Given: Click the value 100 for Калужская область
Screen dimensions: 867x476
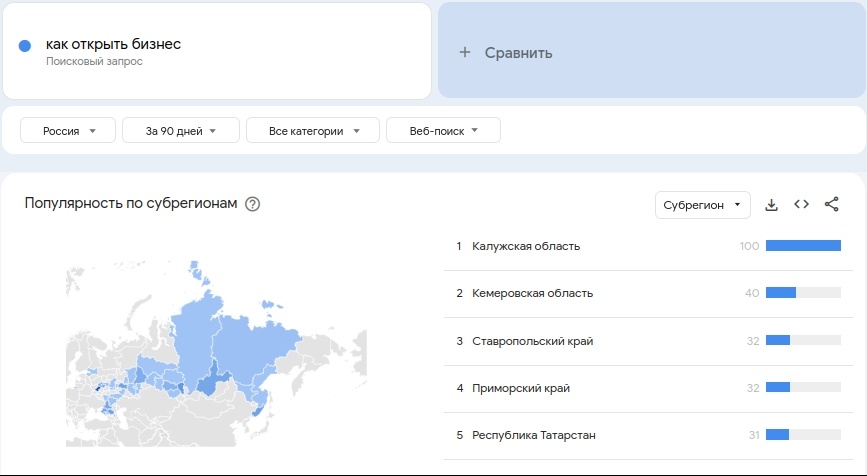Looking at the screenshot, I should [749, 246].
